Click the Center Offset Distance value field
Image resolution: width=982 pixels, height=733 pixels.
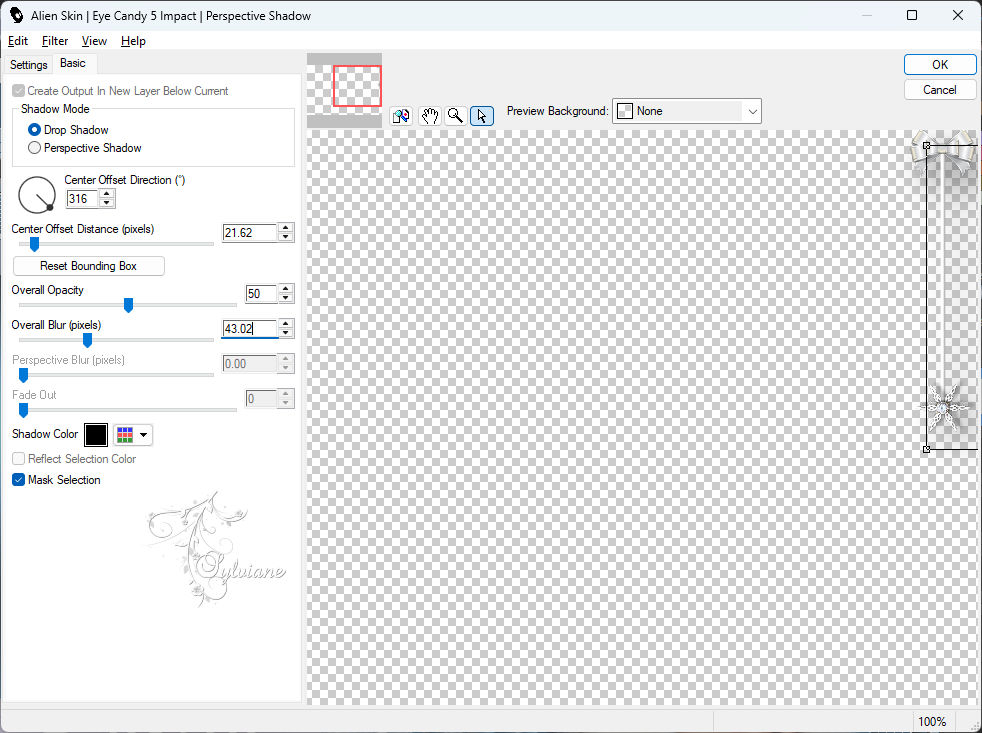(250, 232)
